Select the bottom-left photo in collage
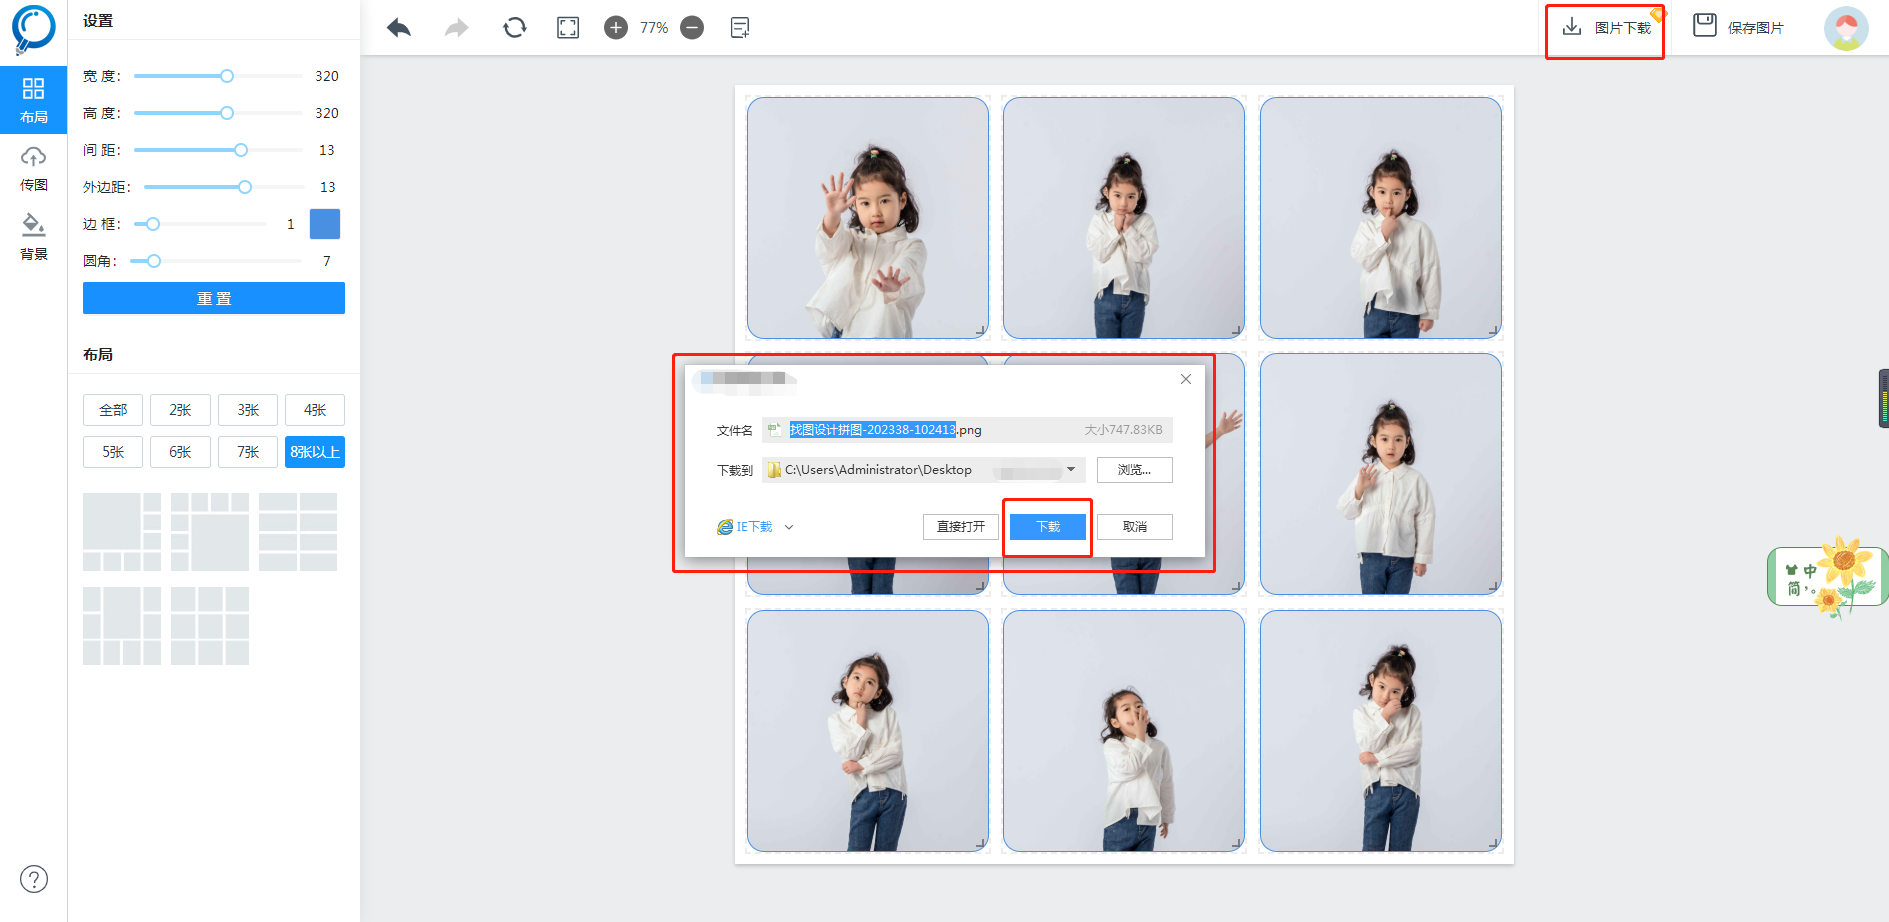The height and width of the screenshot is (922, 1889). click(x=868, y=731)
